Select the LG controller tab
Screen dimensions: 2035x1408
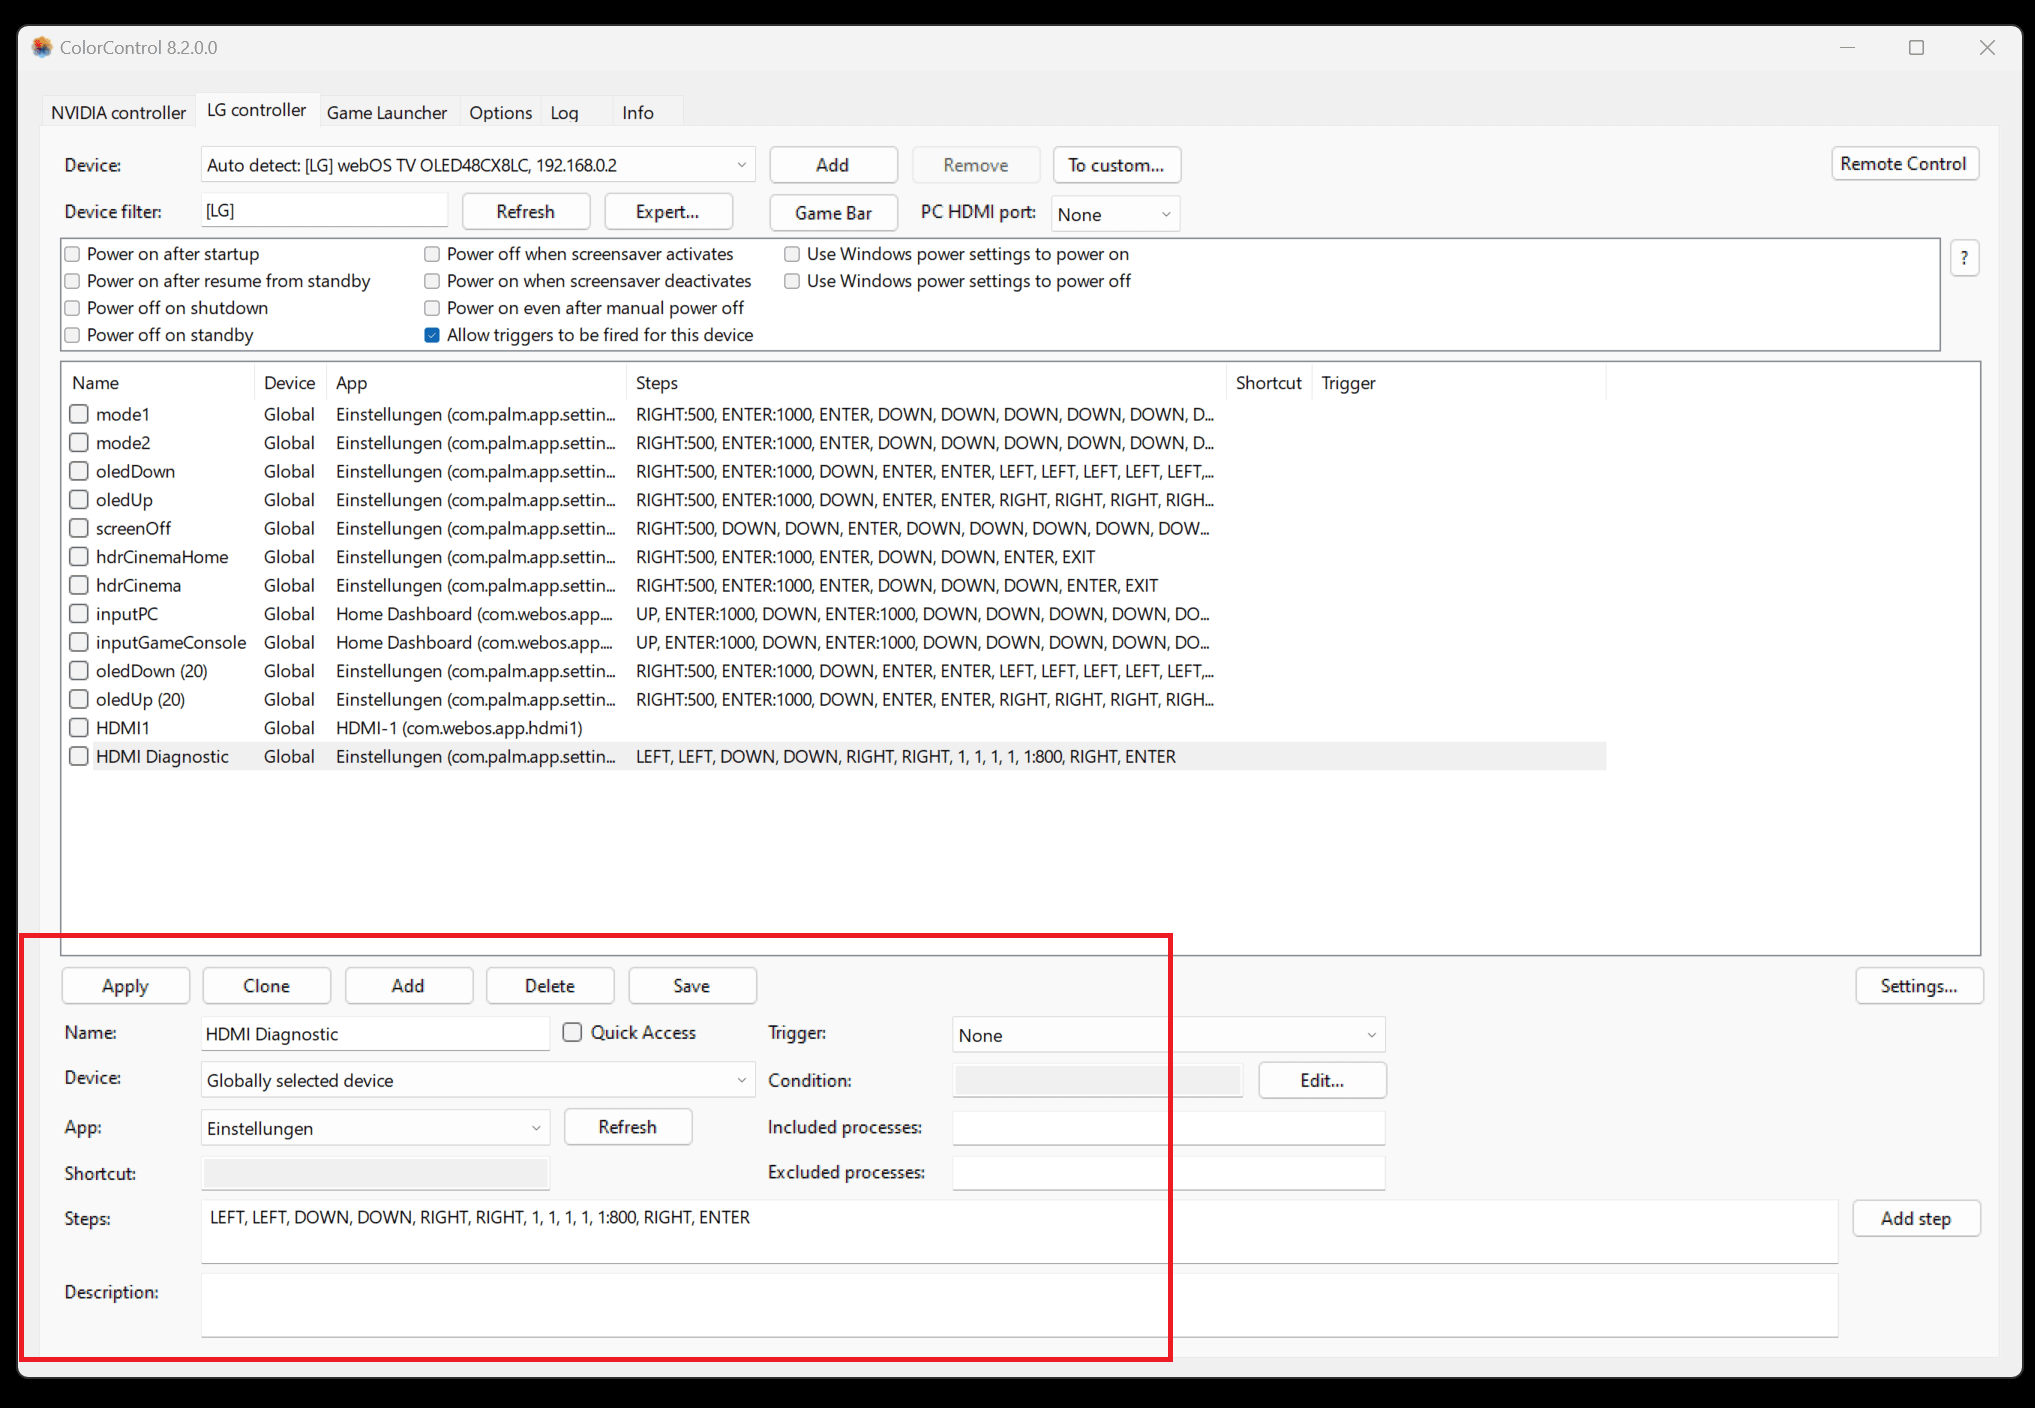pyautogui.click(x=256, y=110)
